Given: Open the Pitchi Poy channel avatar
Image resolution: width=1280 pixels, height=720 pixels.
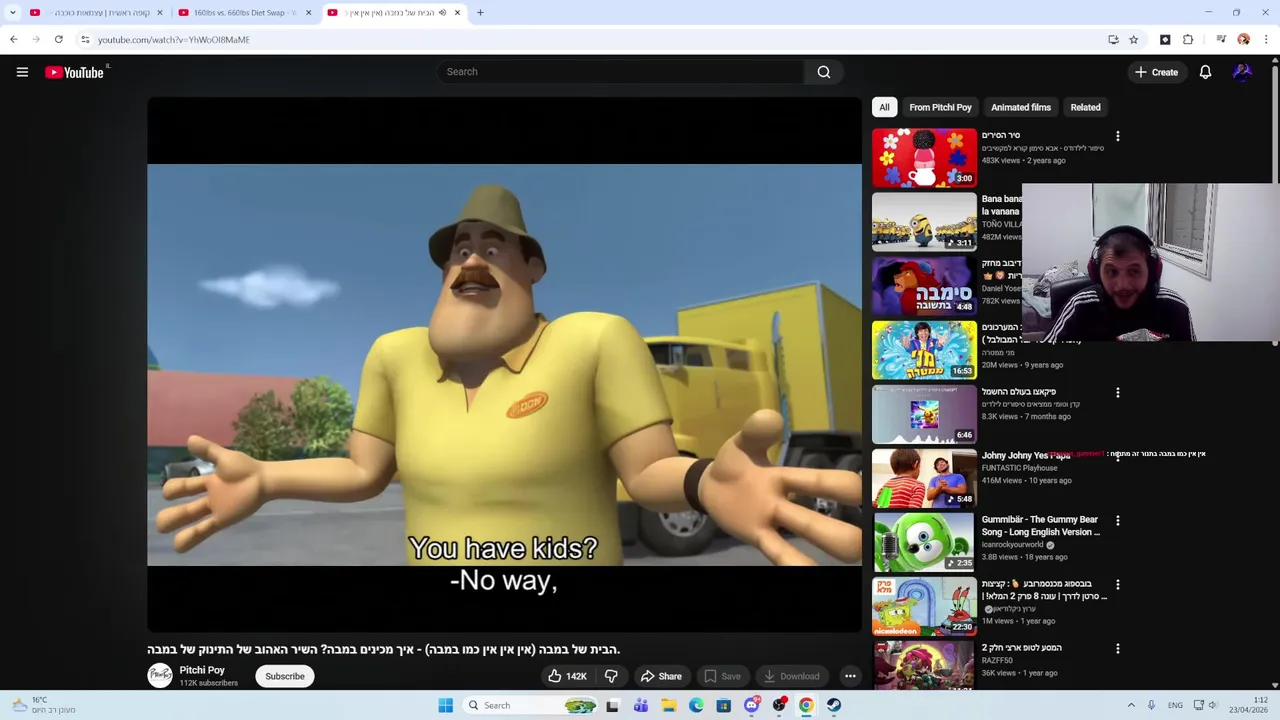Looking at the screenshot, I should 160,676.
